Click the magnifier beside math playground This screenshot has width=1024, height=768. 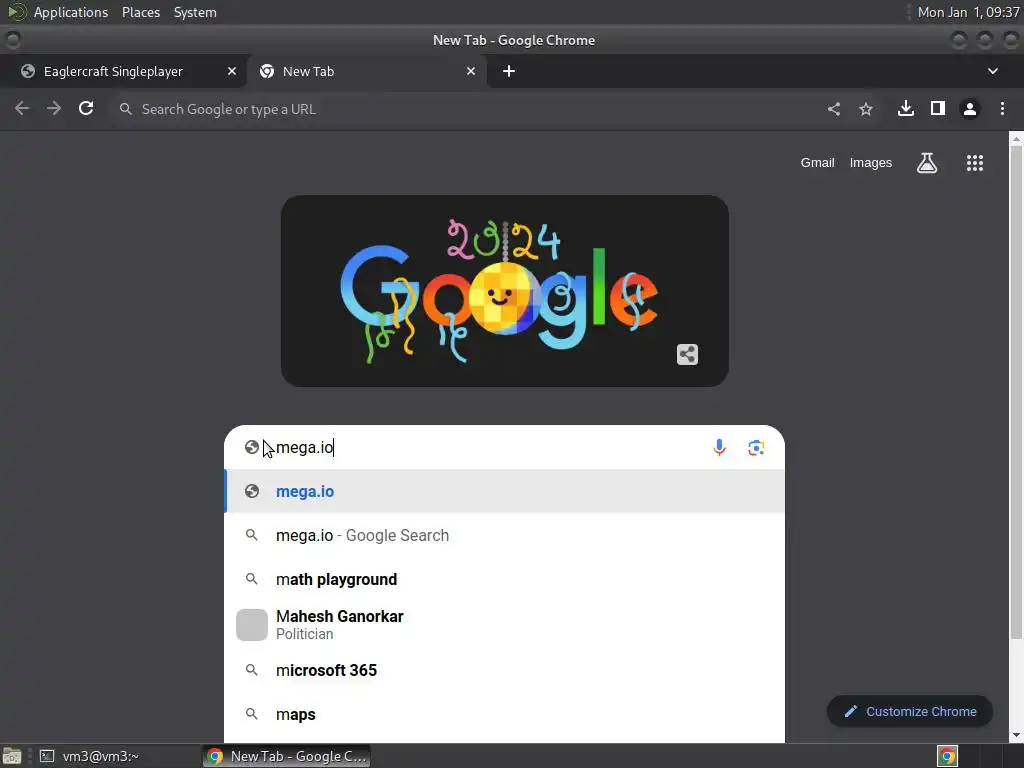251,579
